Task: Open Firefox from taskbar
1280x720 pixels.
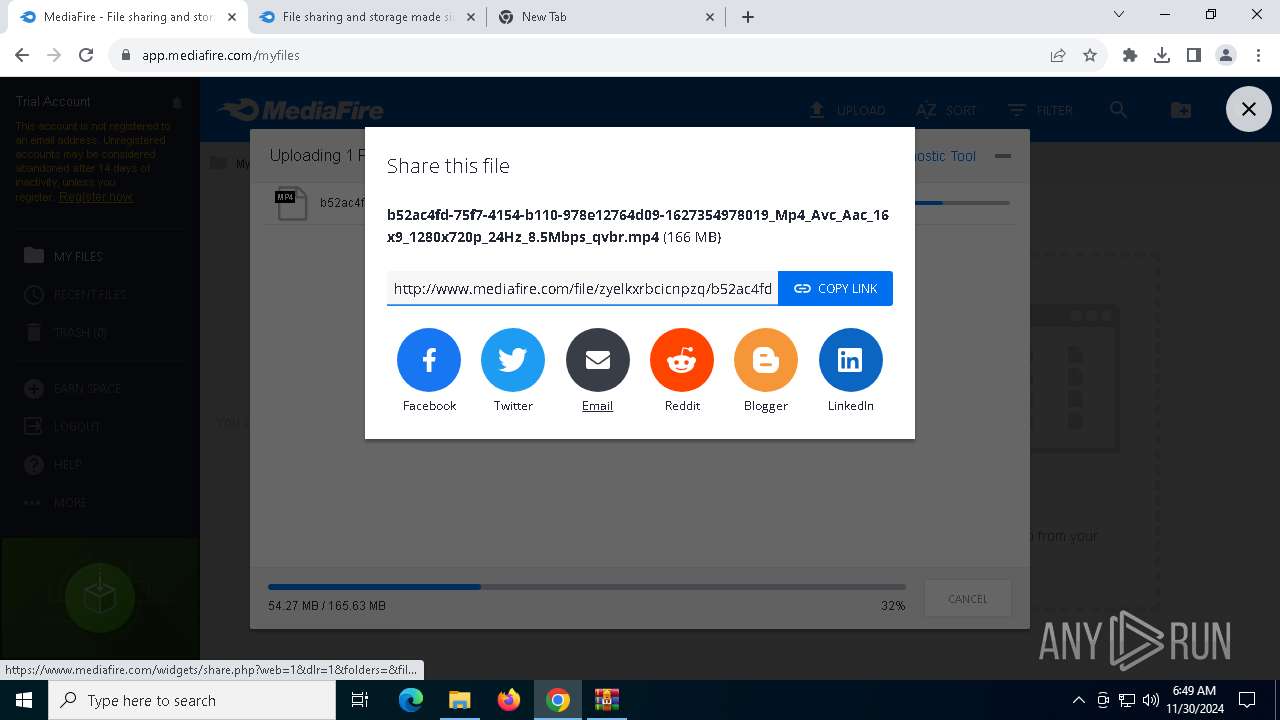Action: [x=509, y=700]
